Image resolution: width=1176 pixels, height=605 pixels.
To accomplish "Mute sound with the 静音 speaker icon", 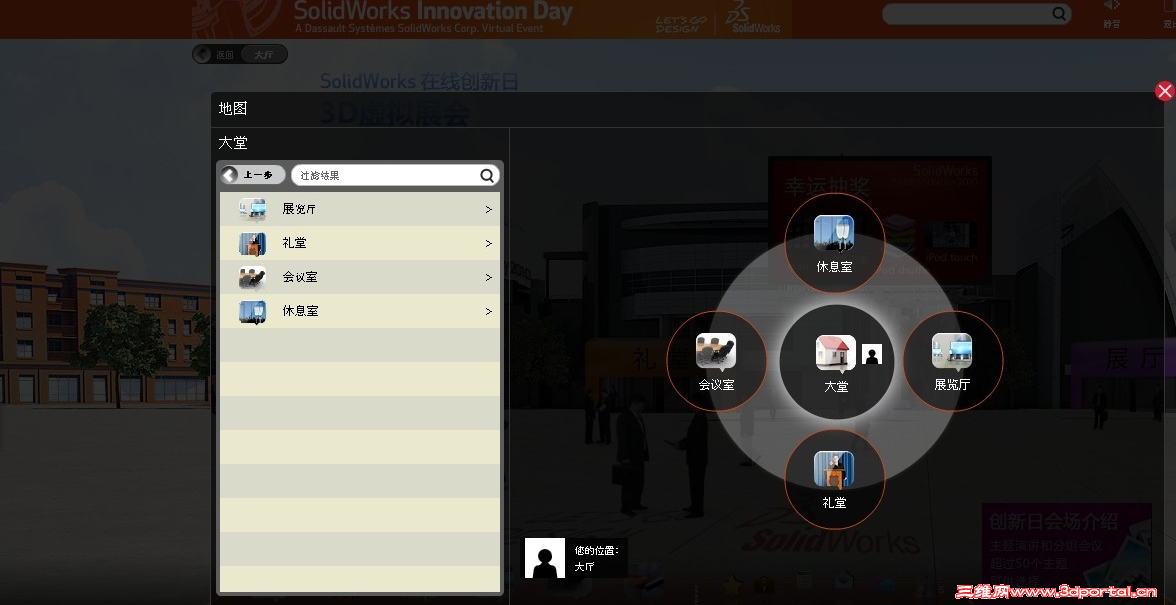I will click(x=1112, y=6).
